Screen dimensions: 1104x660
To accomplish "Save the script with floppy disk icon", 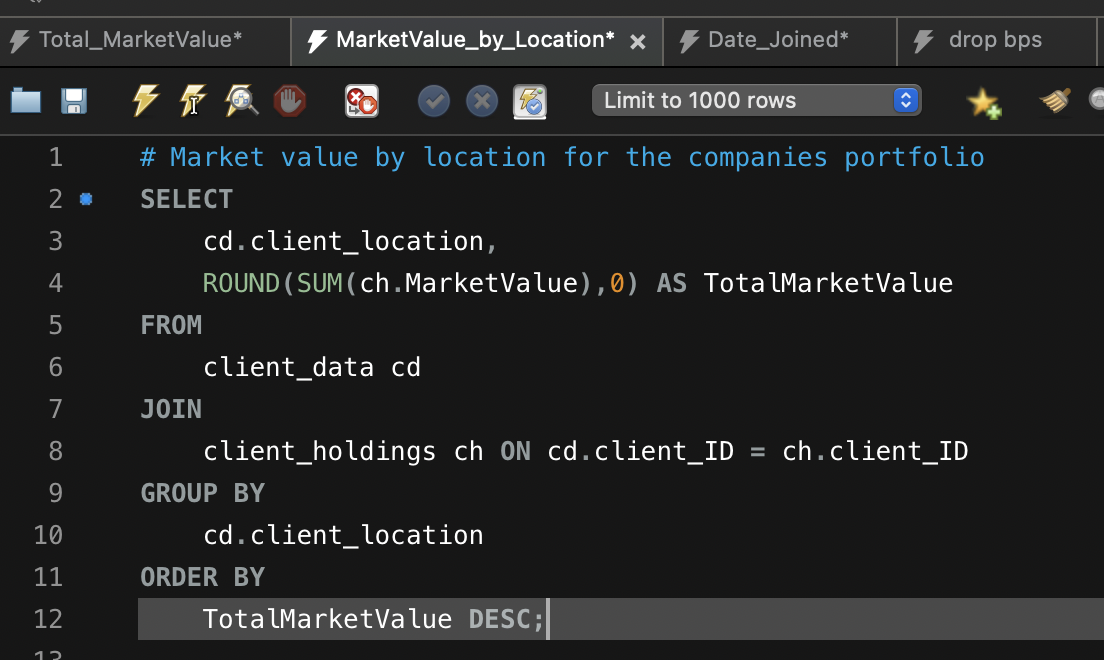I will tap(74, 101).
